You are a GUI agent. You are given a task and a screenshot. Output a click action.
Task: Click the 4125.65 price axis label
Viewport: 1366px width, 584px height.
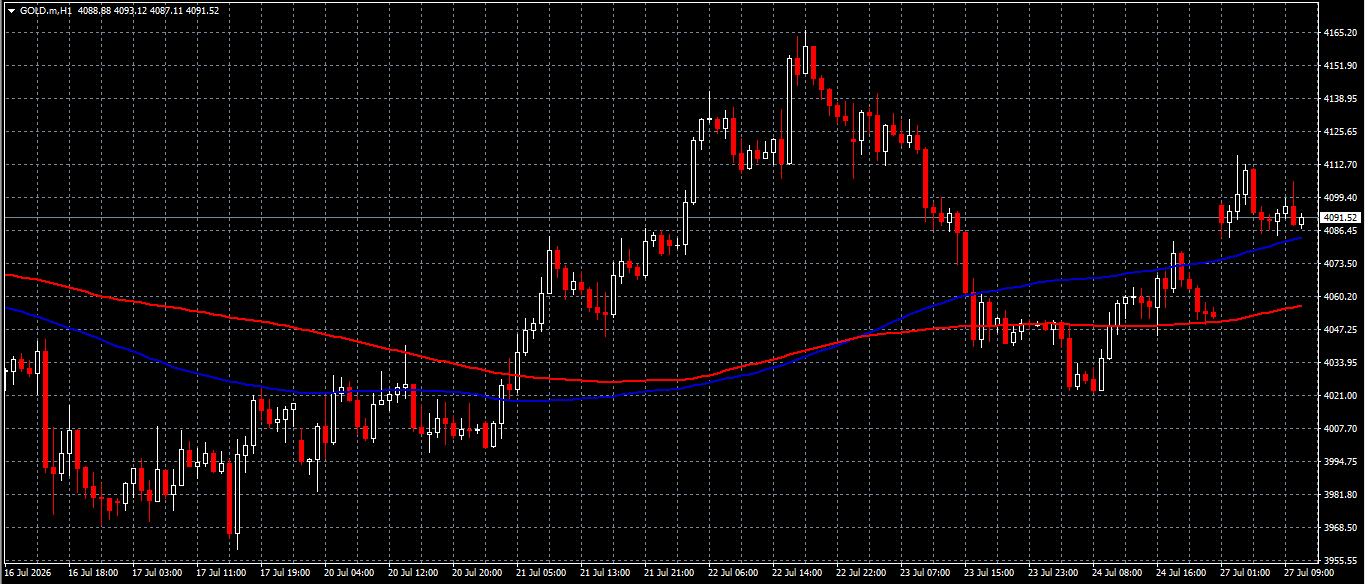pyautogui.click(x=1338, y=132)
